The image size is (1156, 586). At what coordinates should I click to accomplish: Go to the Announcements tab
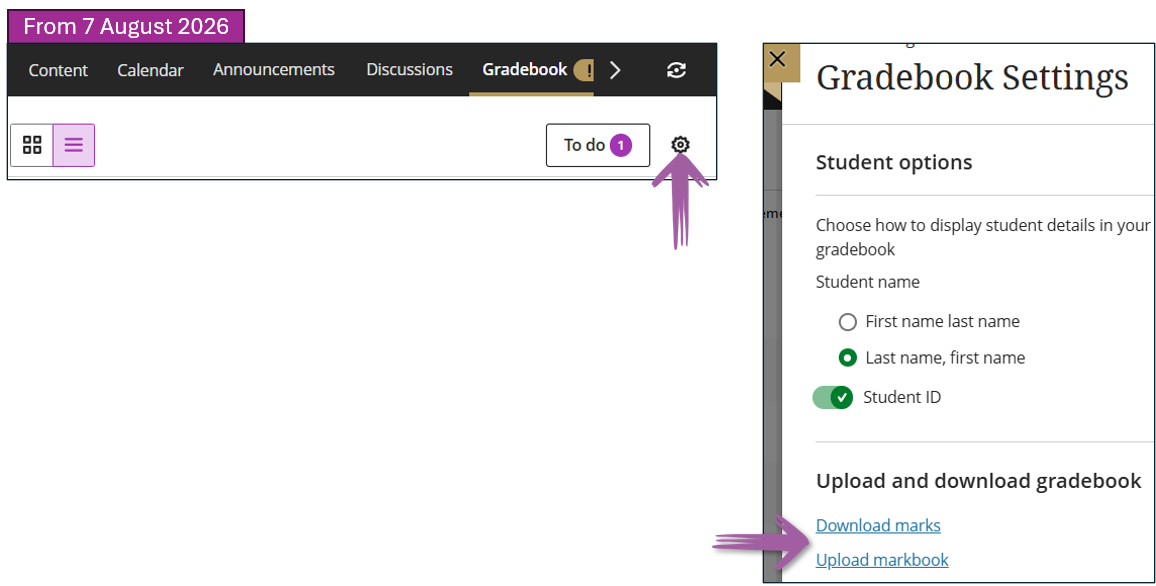tap(274, 69)
